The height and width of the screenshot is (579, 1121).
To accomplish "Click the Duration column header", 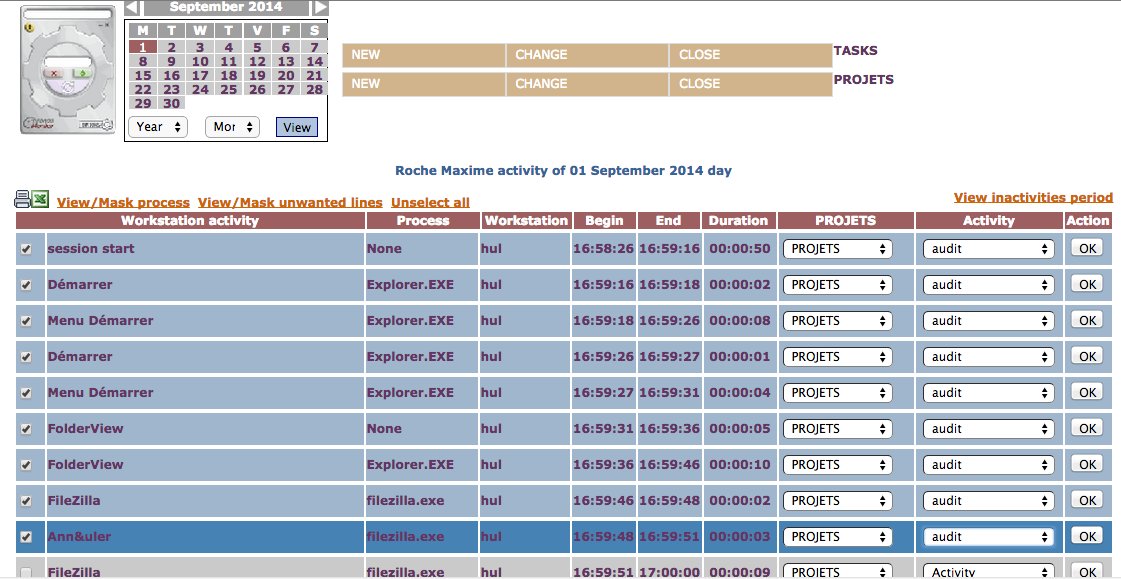I will click(739, 221).
